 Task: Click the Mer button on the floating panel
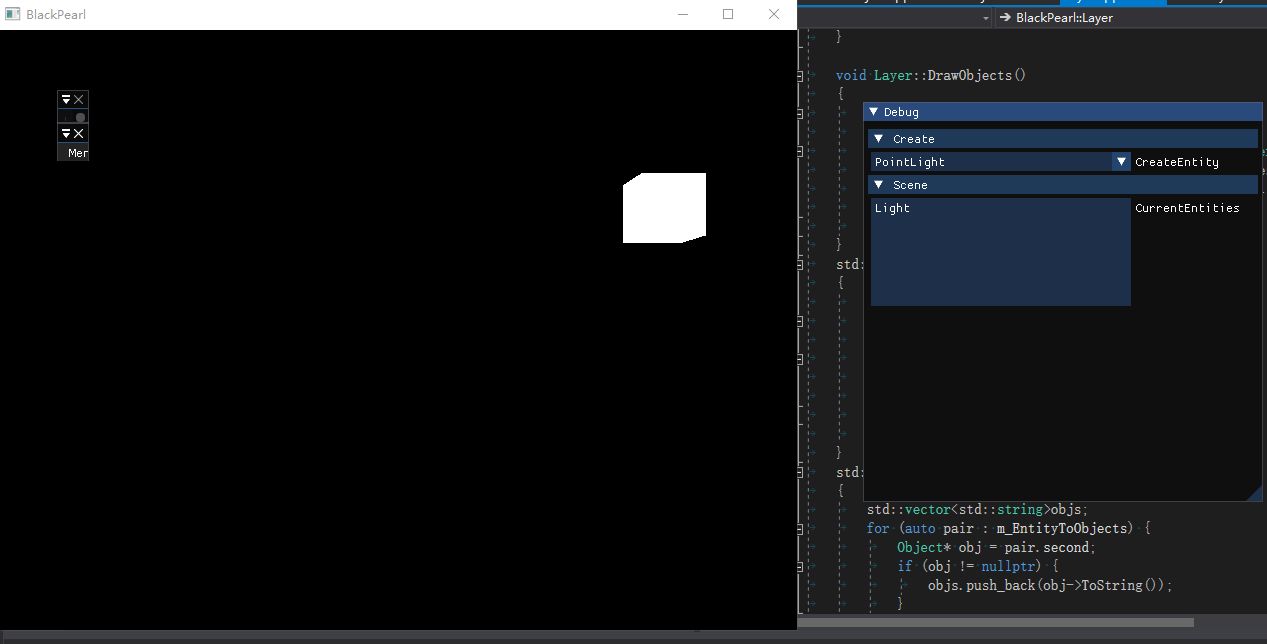[x=73, y=152]
